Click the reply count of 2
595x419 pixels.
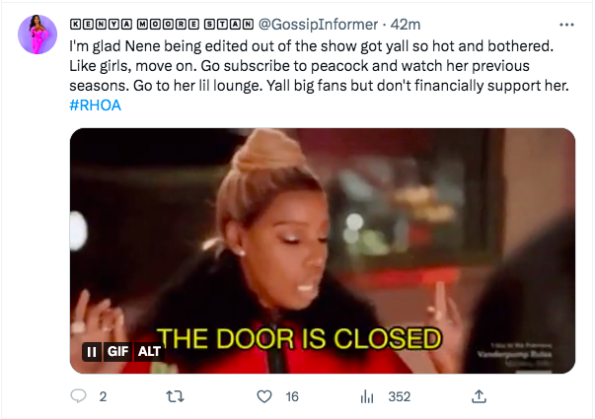[x=103, y=397]
